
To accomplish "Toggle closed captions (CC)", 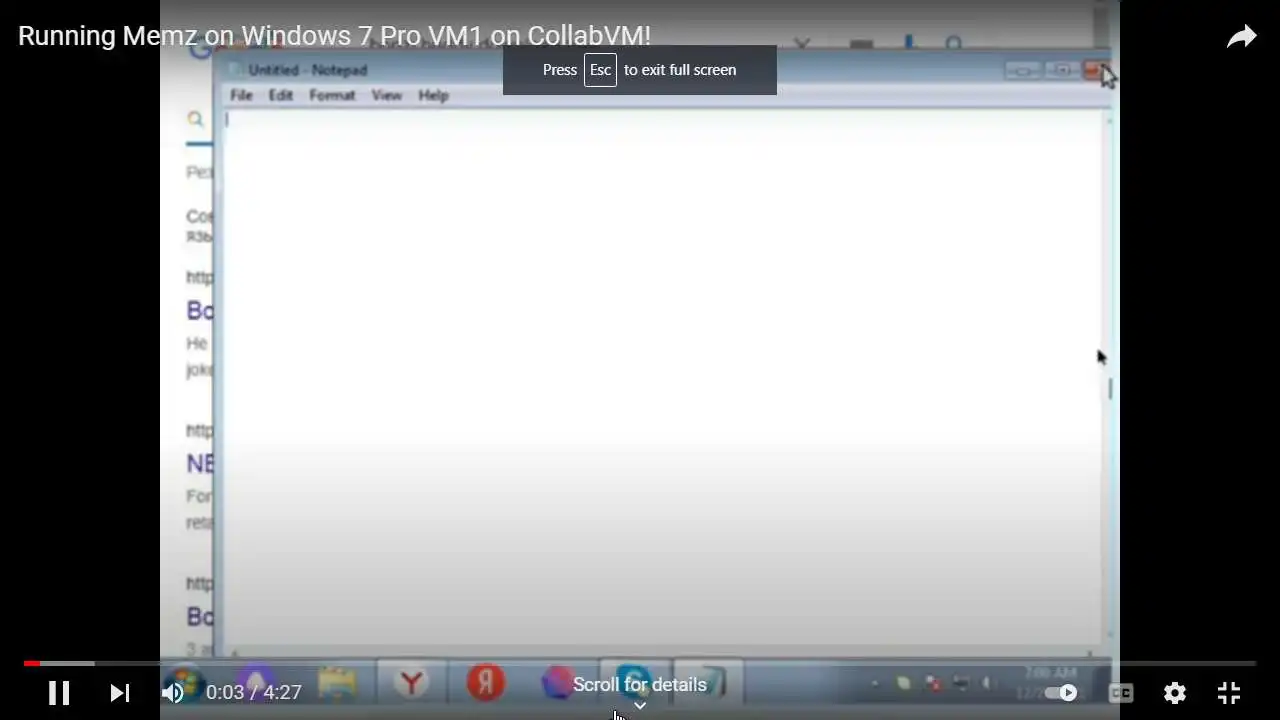I will point(1121,692).
